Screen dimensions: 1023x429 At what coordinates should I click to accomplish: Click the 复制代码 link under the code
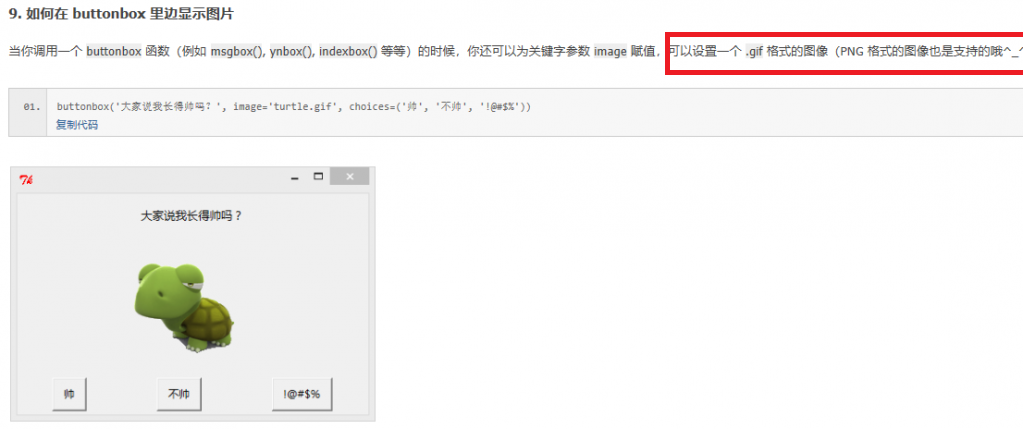point(77,125)
